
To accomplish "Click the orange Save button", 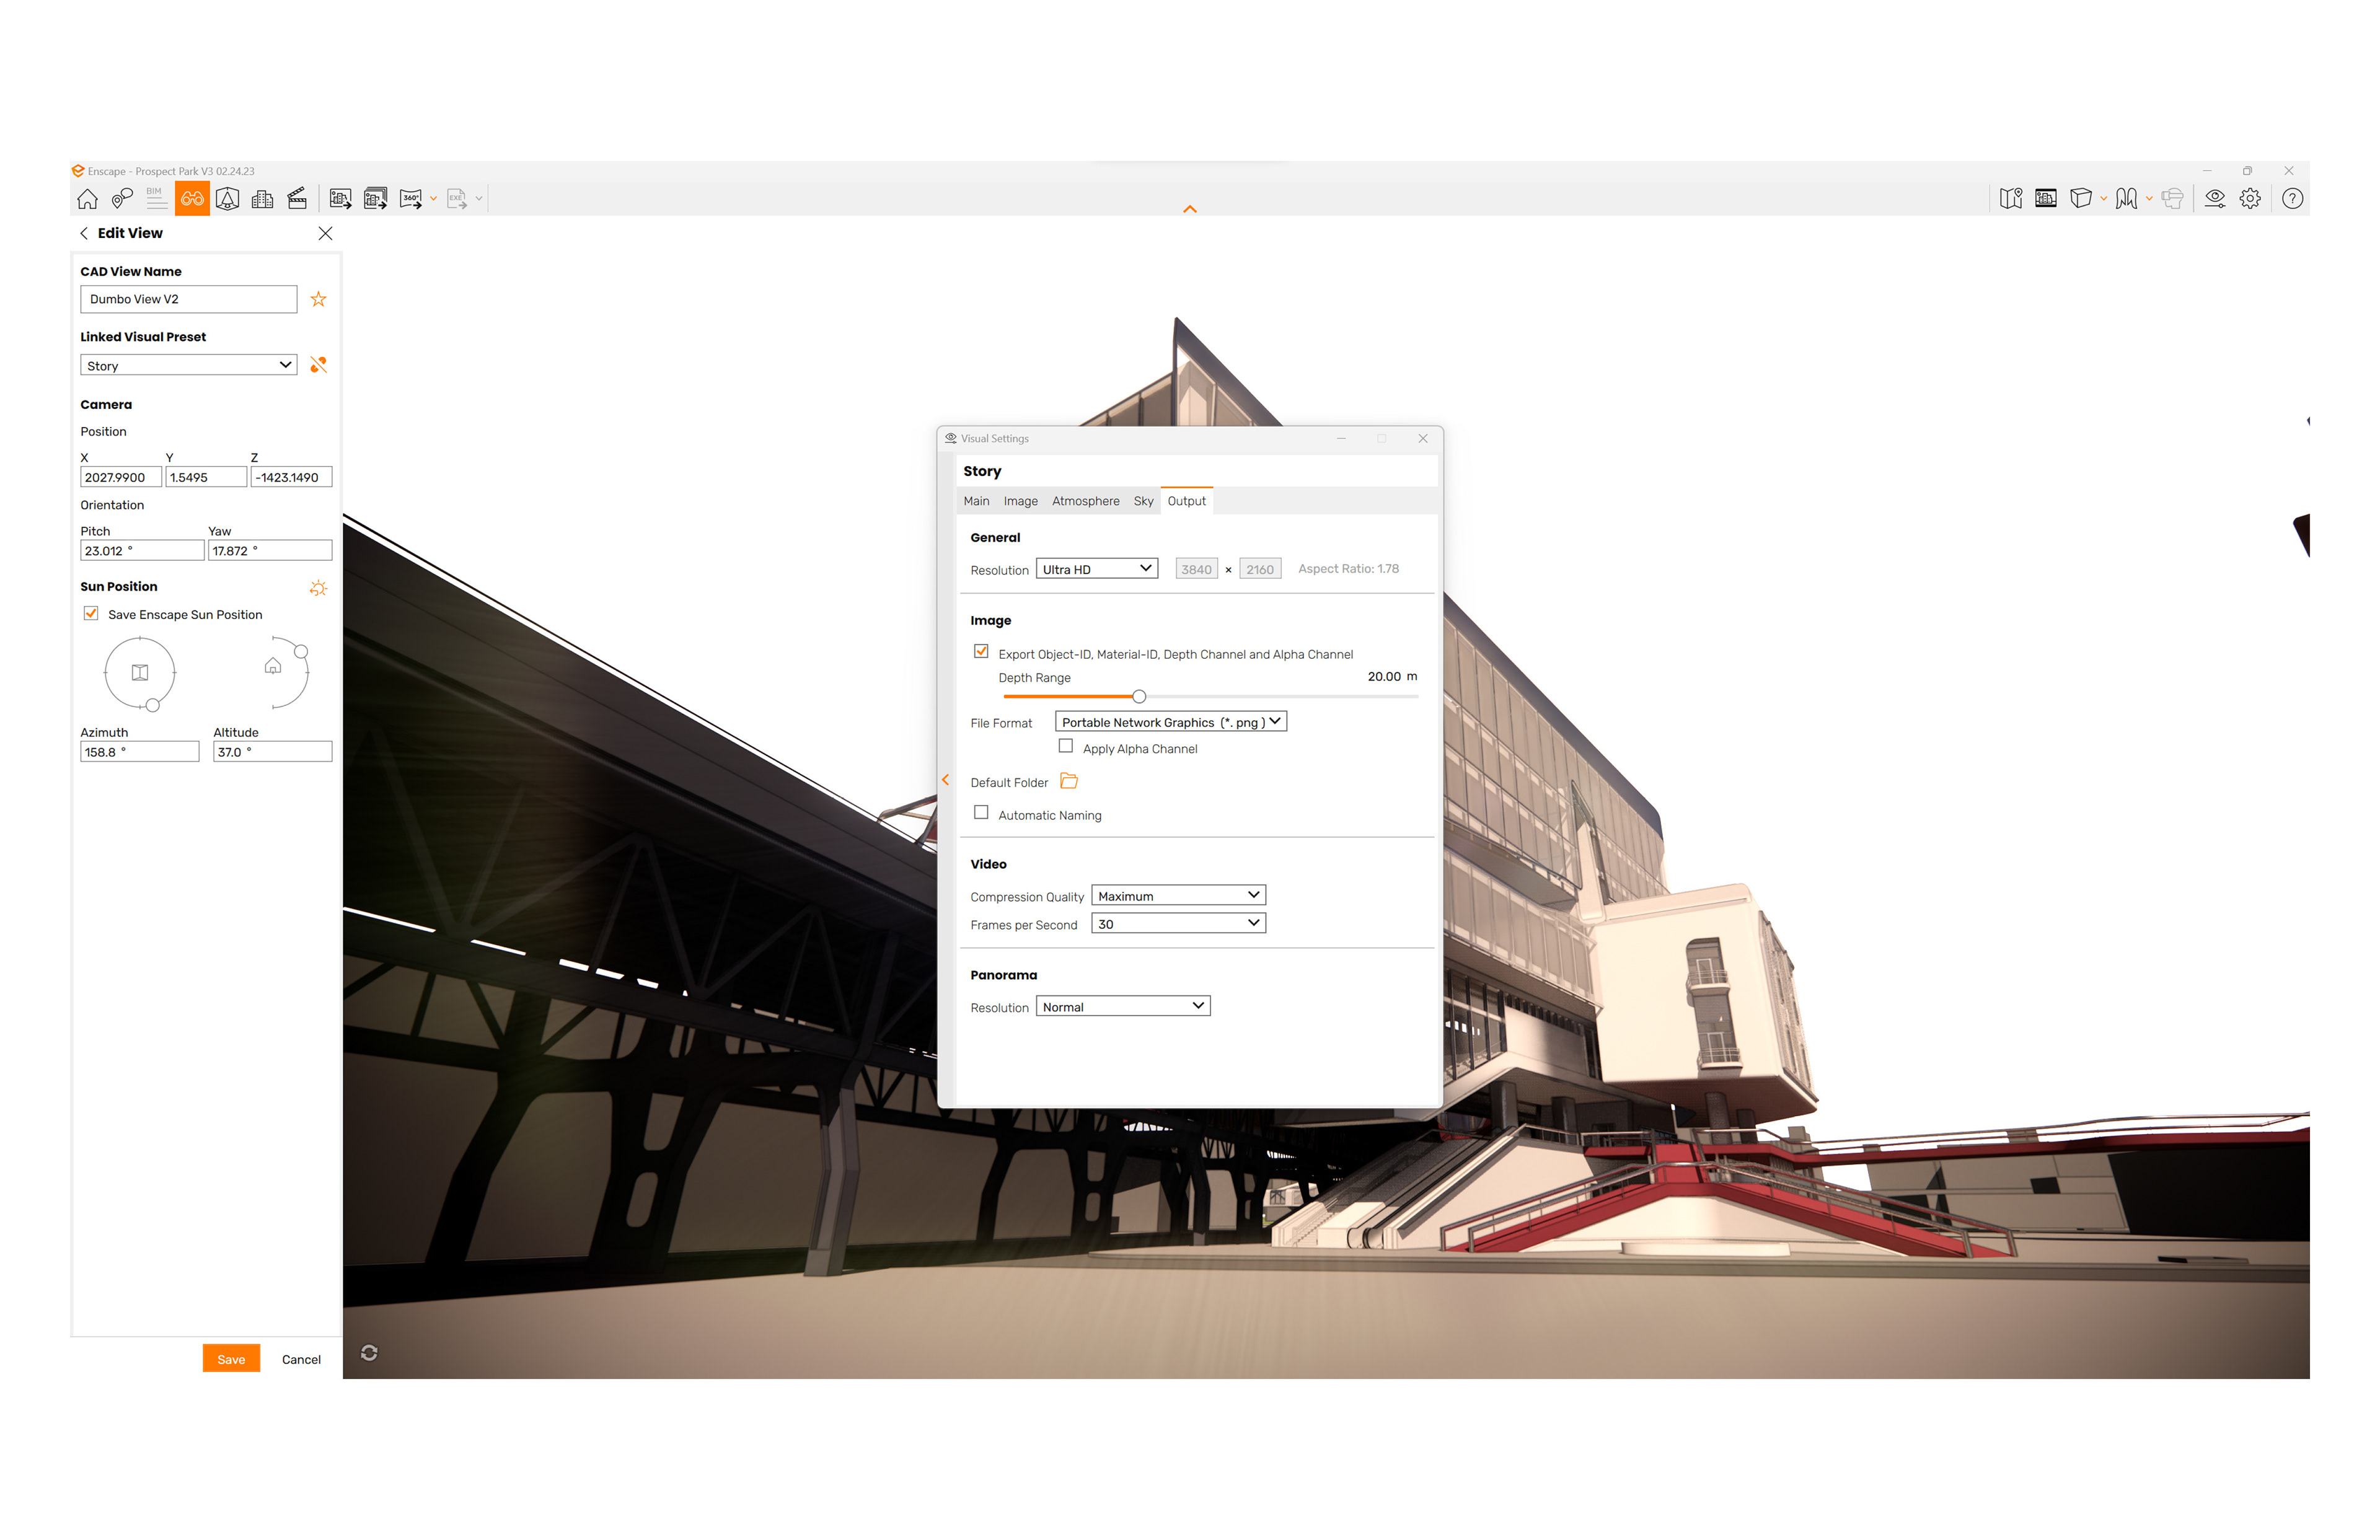I will click(231, 1358).
